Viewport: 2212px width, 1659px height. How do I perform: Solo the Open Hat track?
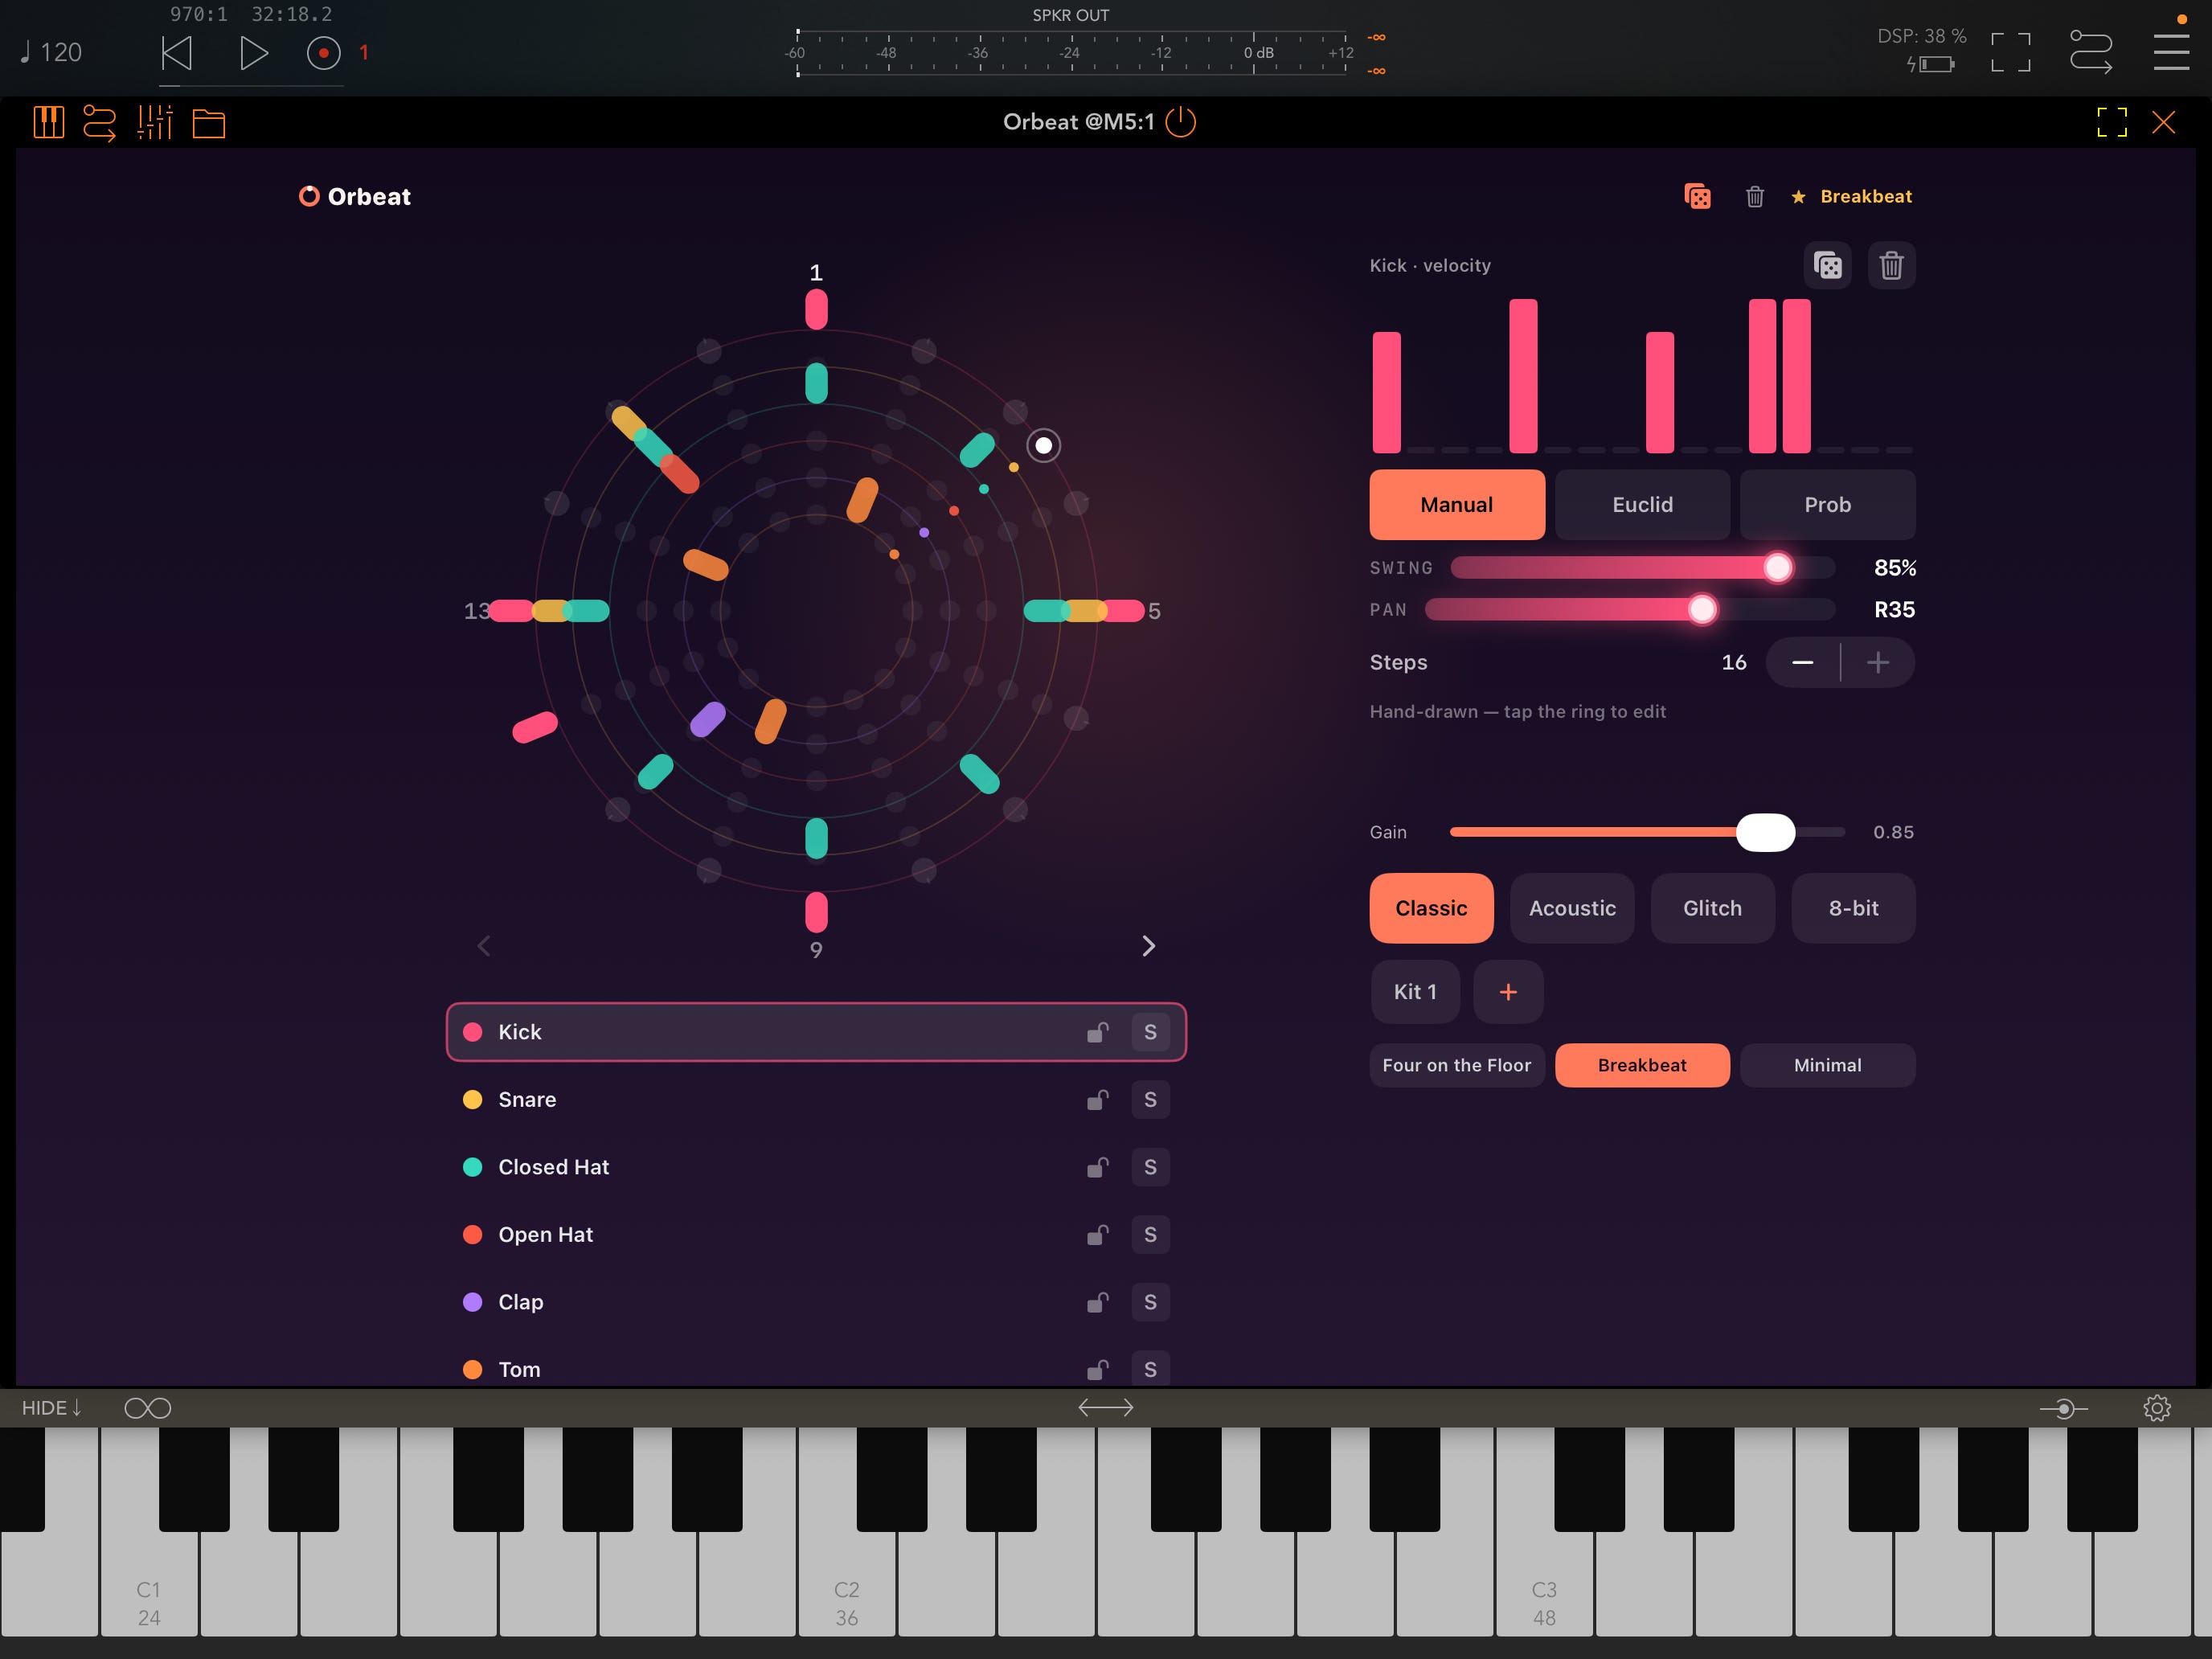(x=1150, y=1235)
